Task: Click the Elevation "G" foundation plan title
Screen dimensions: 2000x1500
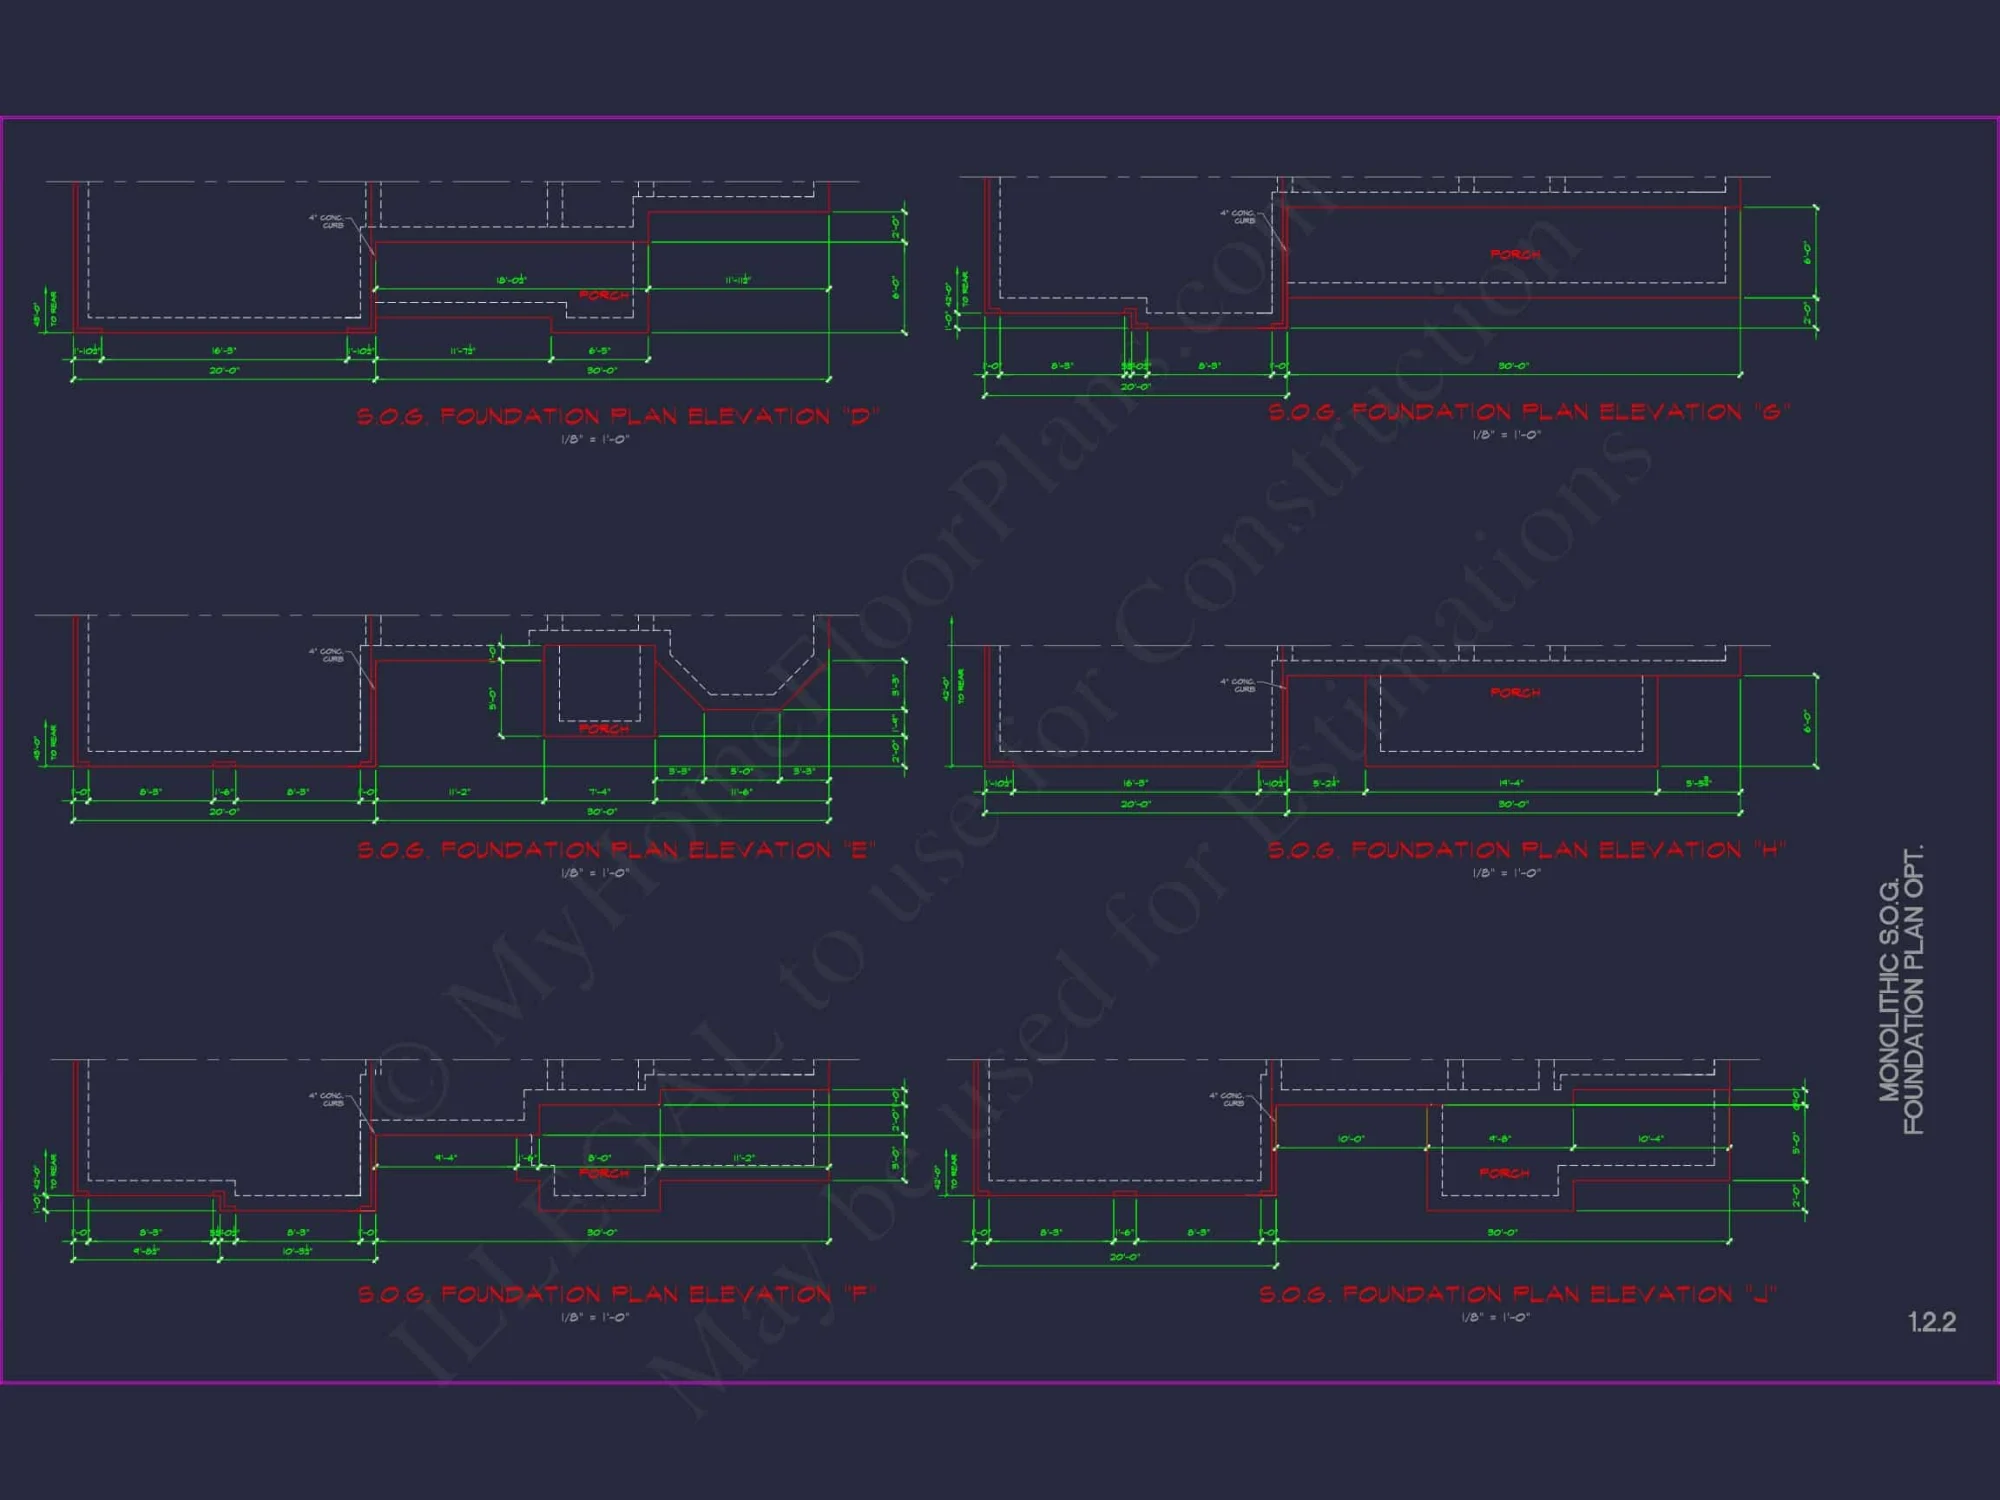Action: coord(1529,412)
